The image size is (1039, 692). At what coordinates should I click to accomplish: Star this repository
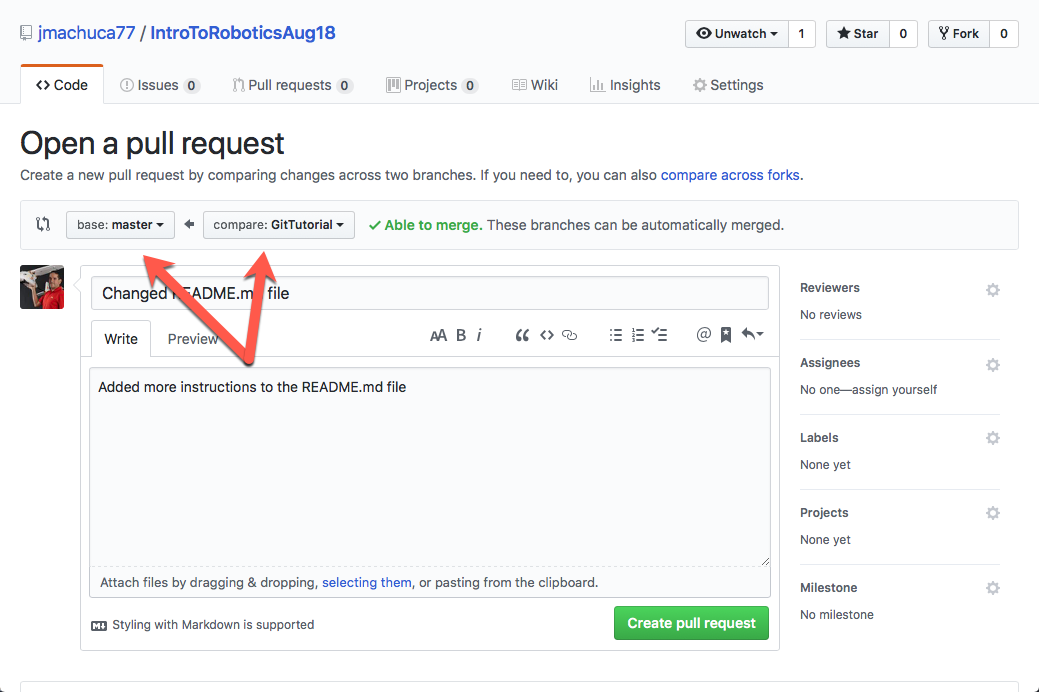[857, 34]
